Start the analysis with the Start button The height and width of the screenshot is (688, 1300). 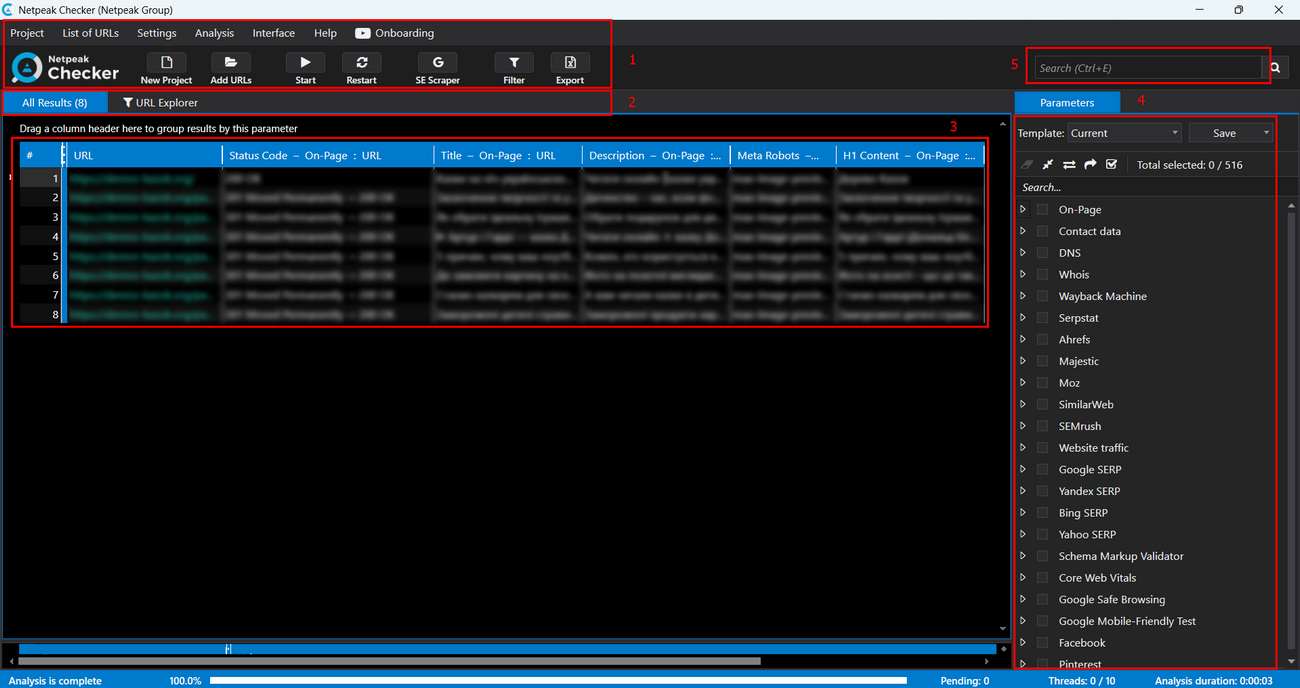pyautogui.click(x=305, y=68)
